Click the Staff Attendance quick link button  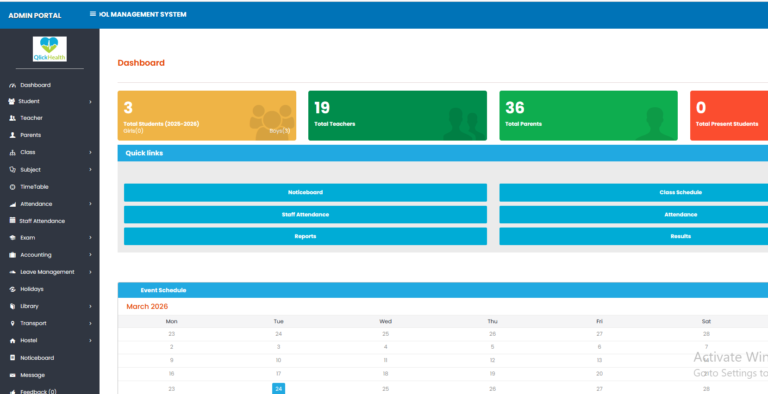(x=305, y=215)
